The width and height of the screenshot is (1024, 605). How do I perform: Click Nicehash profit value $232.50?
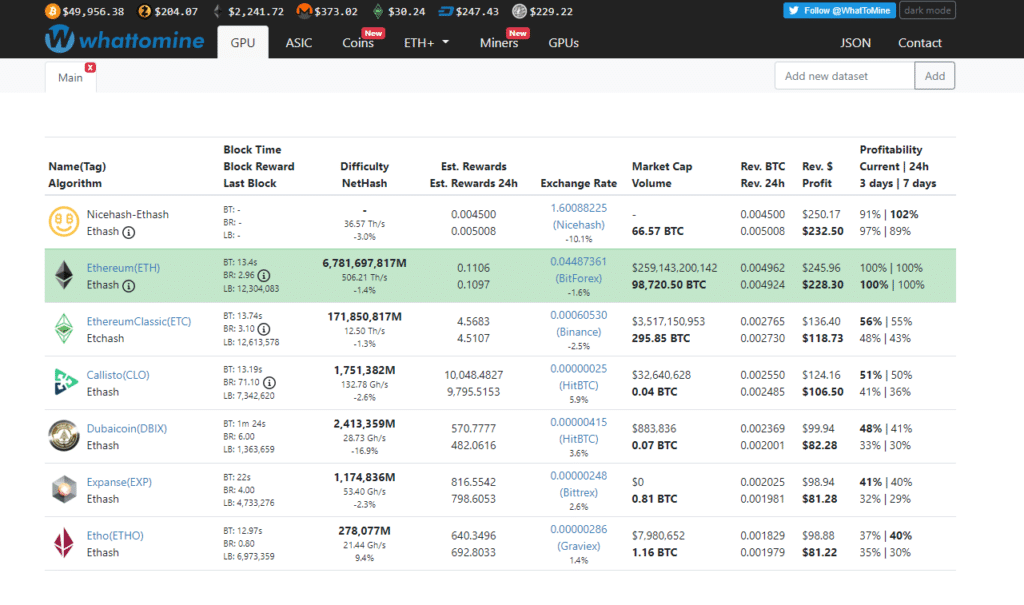pyautogui.click(x=823, y=231)
